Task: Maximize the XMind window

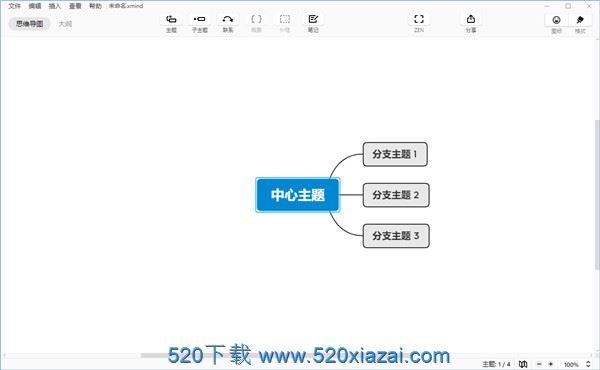Action: tap(568, 6)
